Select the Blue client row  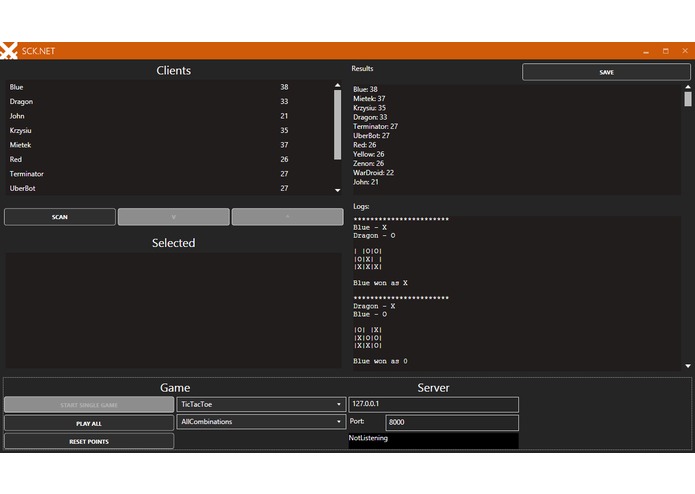[168, 87]
